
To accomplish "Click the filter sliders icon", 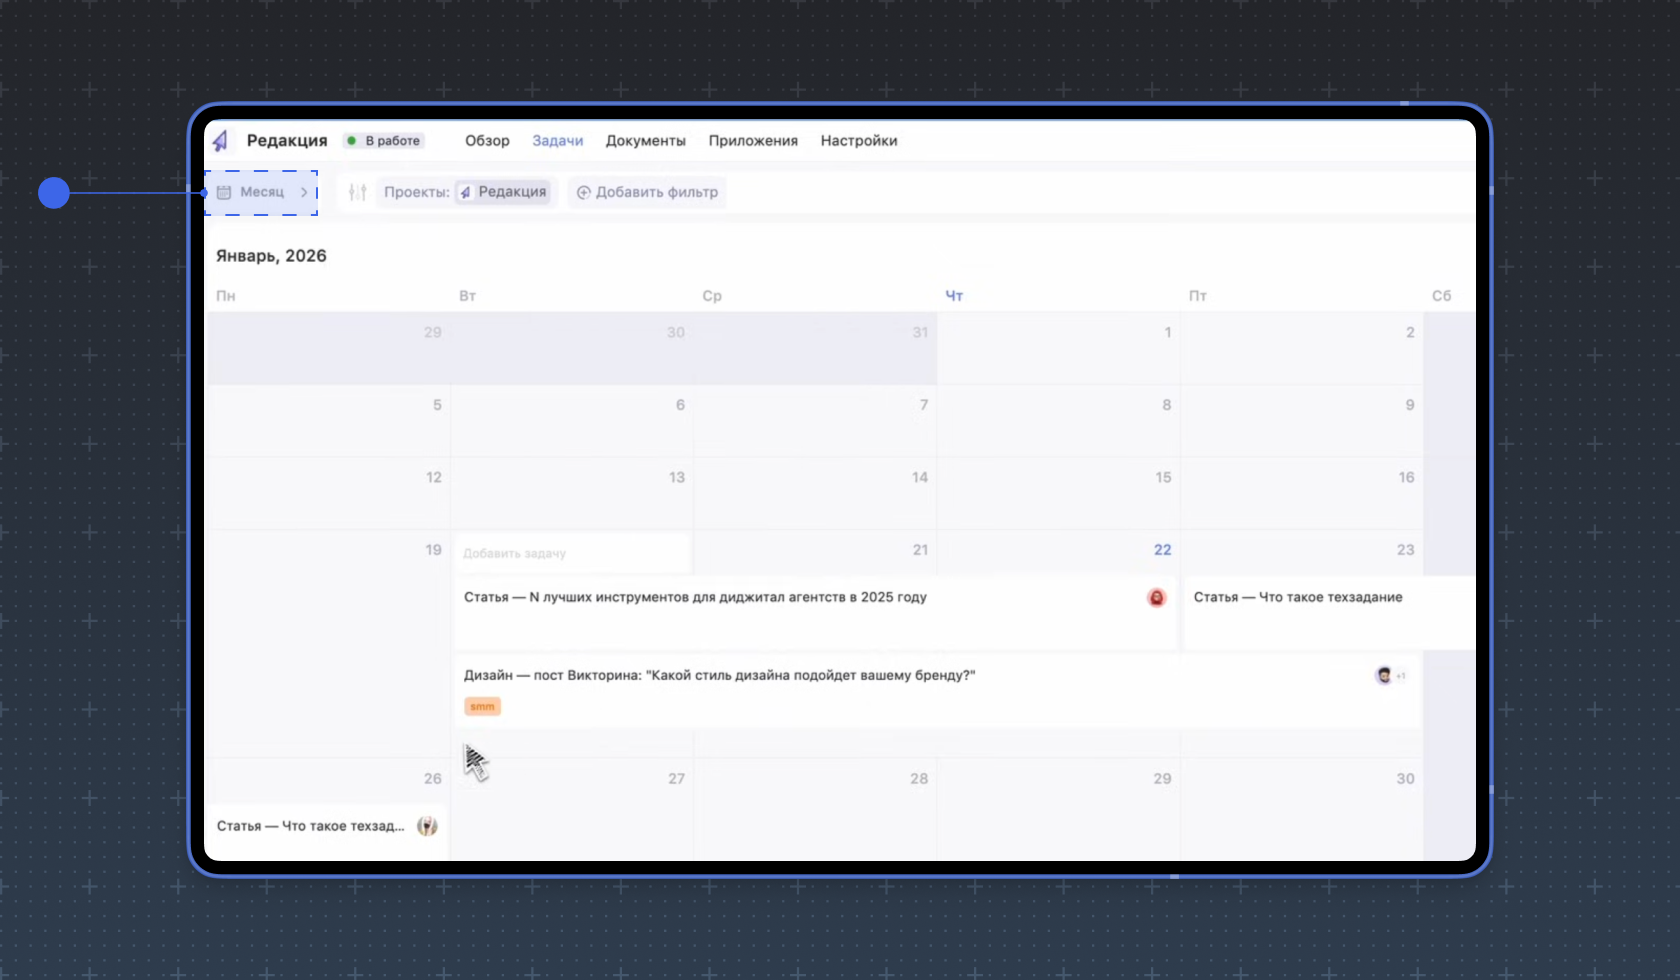I will click(357, 192).
